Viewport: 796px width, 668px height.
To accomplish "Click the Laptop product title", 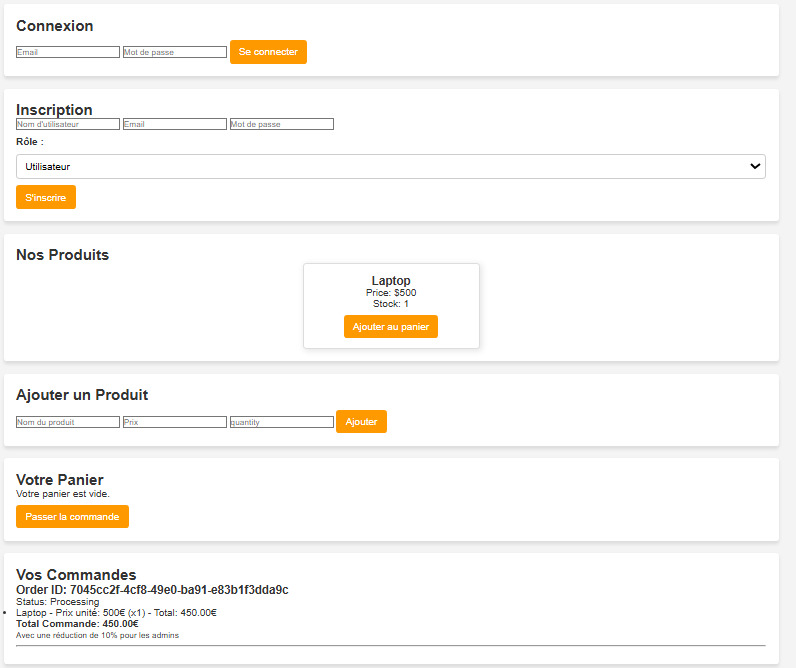I will point(391,281).
